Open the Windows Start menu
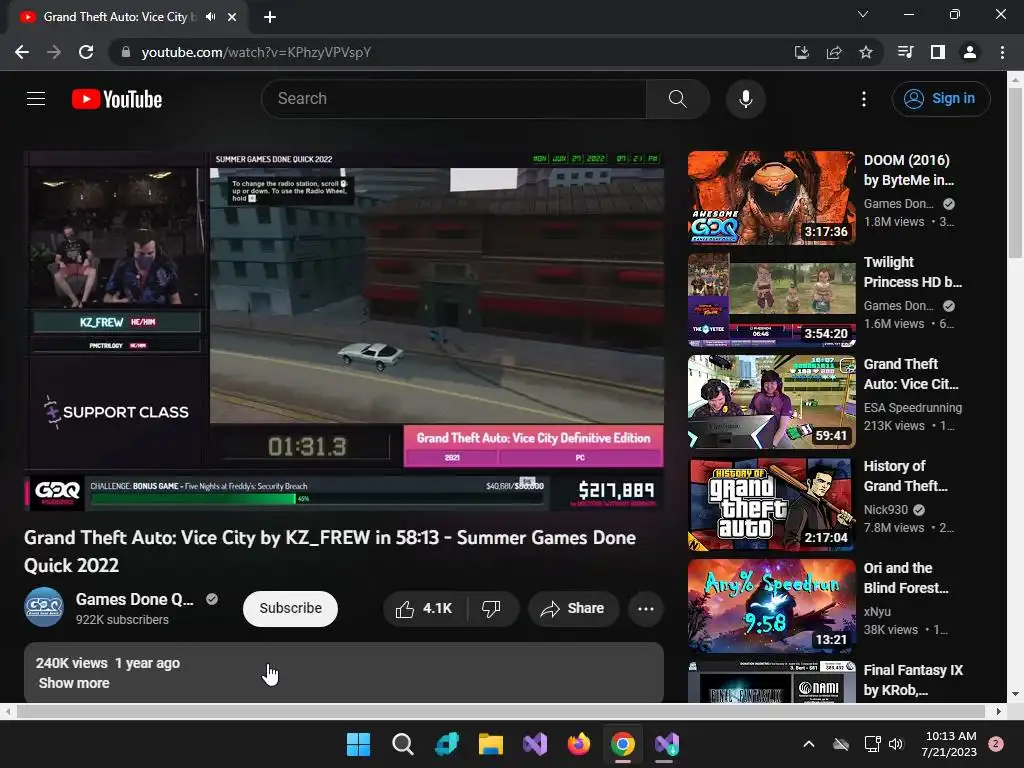Screen dimensions: 1024x768 (x=358, y=744)
